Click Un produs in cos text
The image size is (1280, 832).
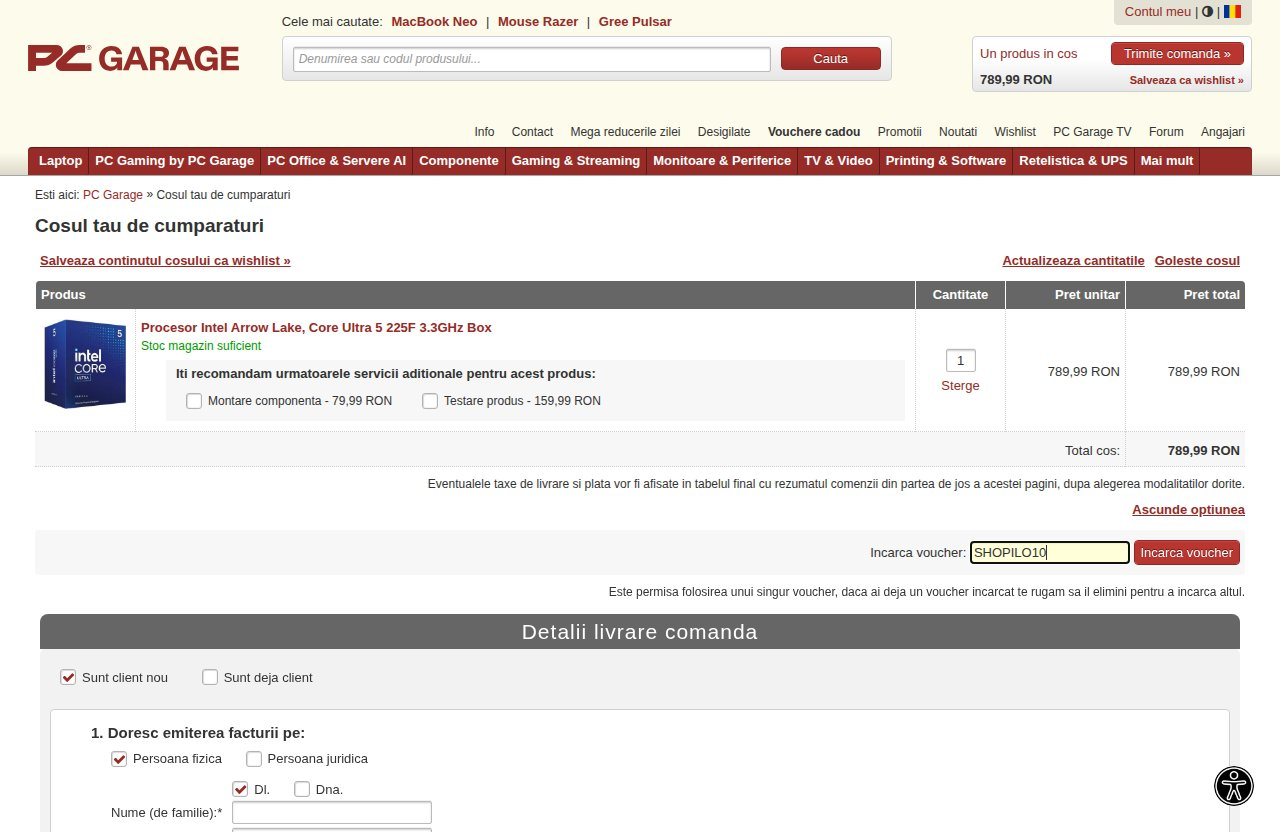[1029, 54]
